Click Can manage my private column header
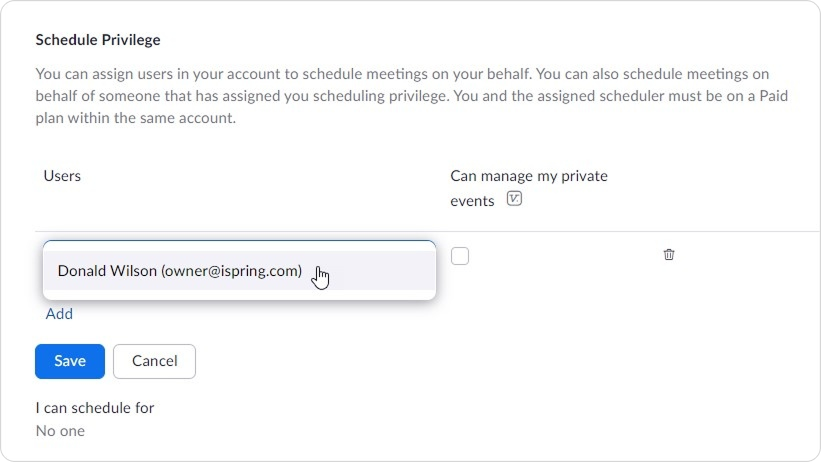 coord(529,175)
